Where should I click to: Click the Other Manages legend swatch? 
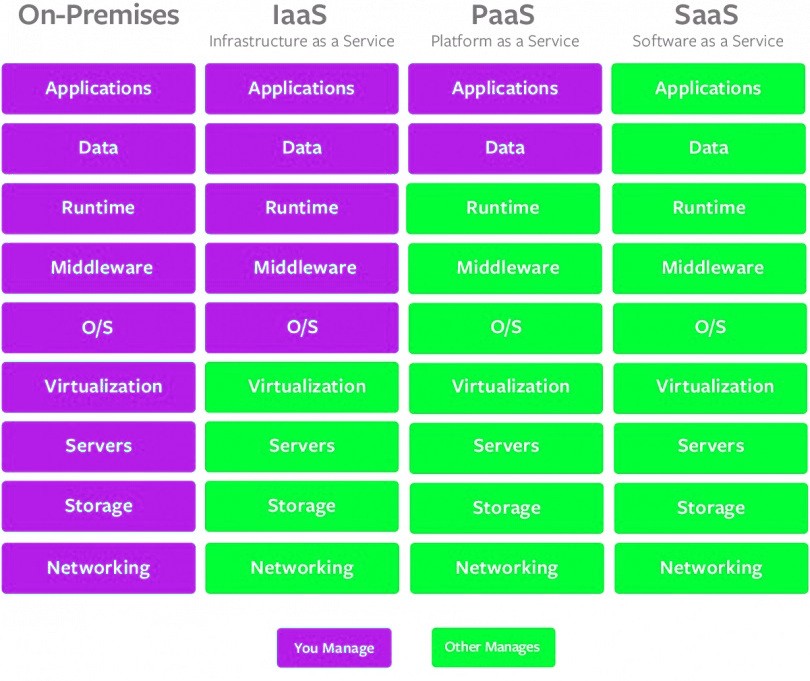pos(492,647)
